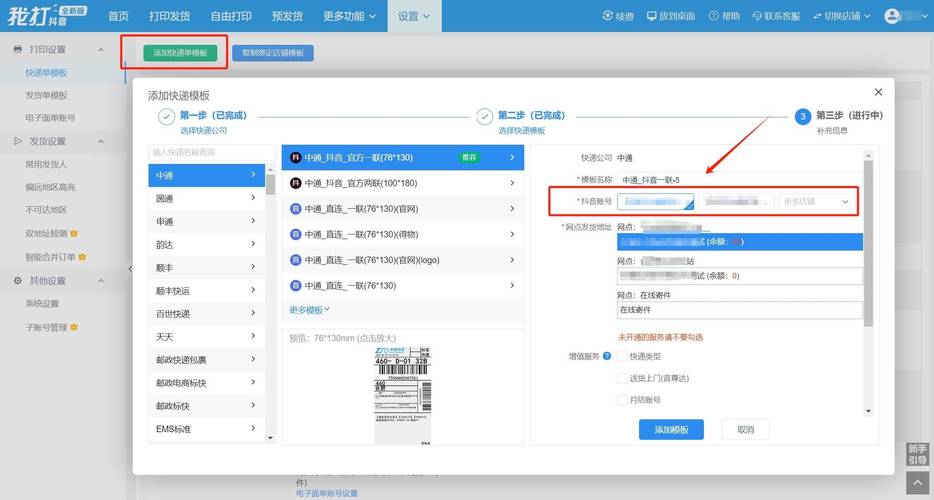This screenshot has height=500, width=934.
Task: Click the 第二步 completed checkmark circle
Action: 484,116
